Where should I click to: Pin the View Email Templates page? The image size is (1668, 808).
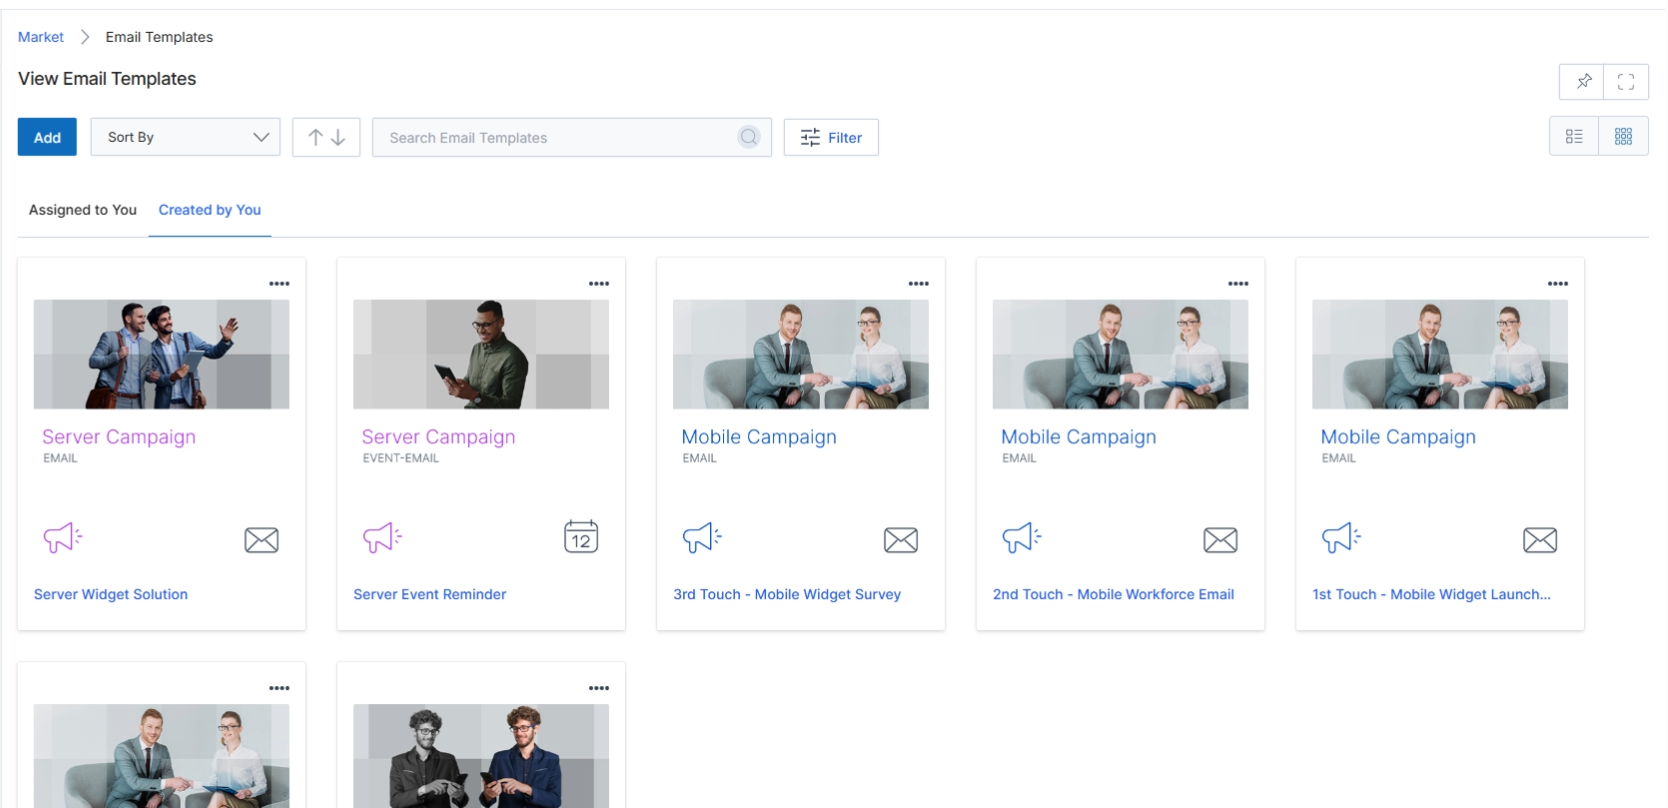[1582, 82]
